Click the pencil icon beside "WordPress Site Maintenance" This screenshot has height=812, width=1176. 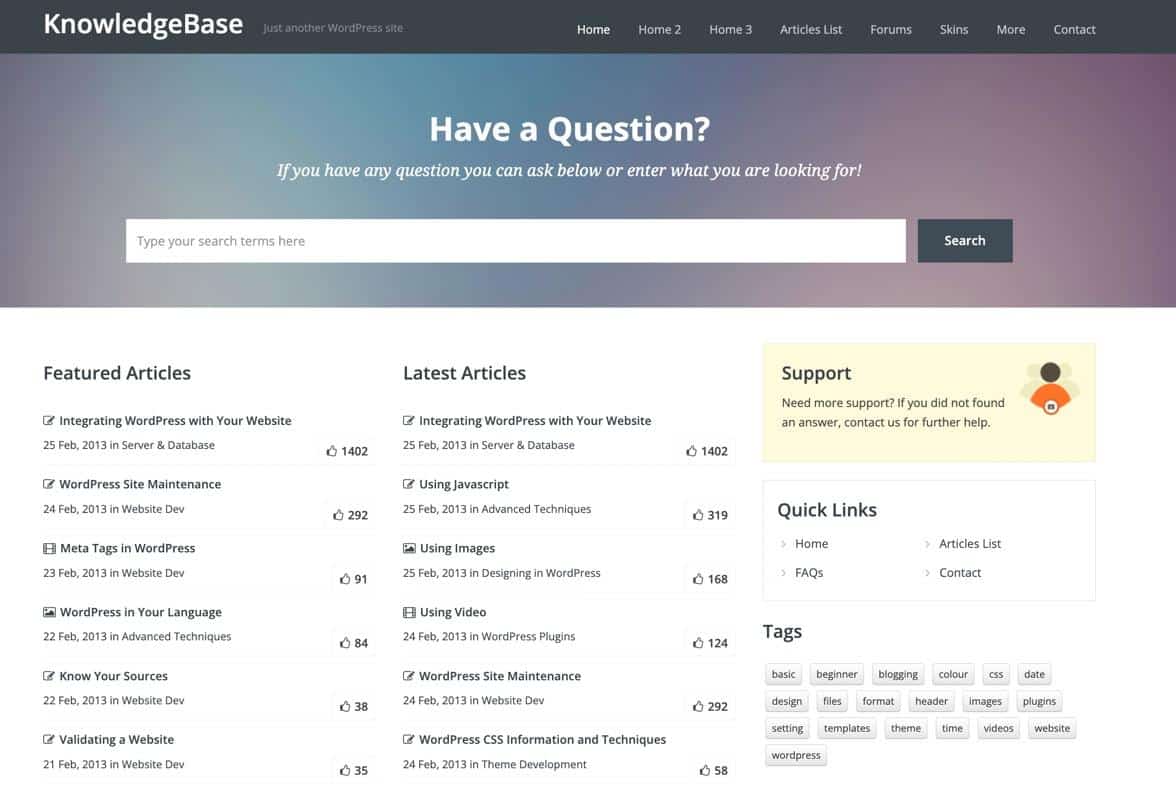pos(48,484)
